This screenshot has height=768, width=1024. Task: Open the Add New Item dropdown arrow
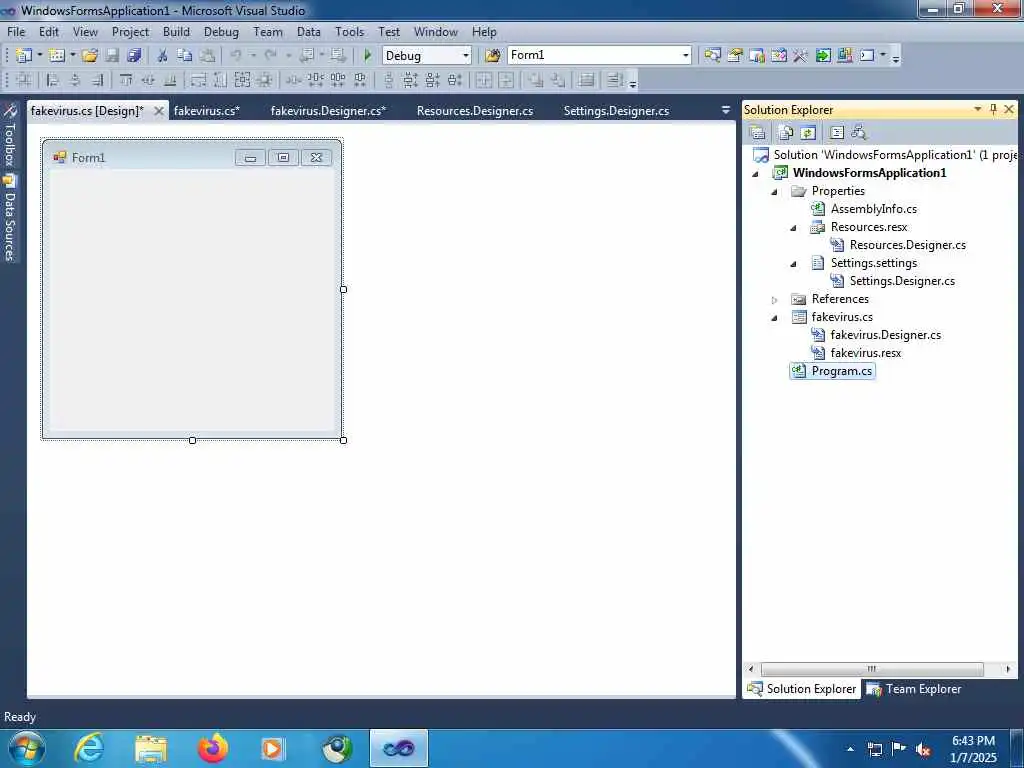click(x=72, y=56)
